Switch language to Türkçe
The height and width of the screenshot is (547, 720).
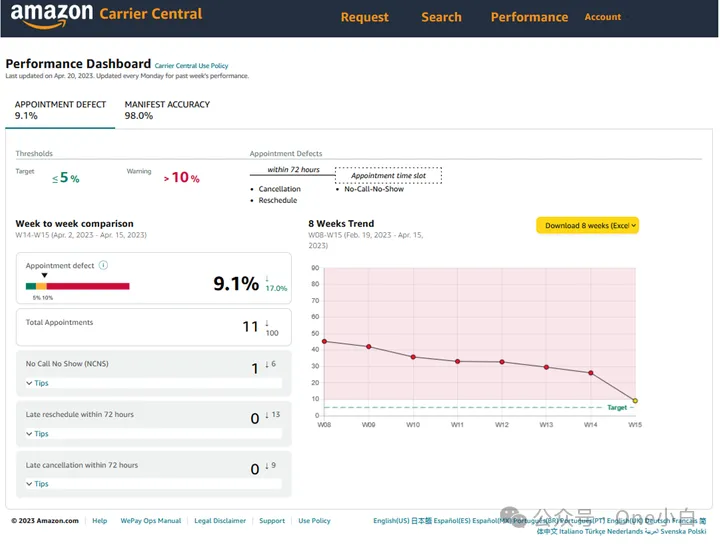[x=595, y=531]
